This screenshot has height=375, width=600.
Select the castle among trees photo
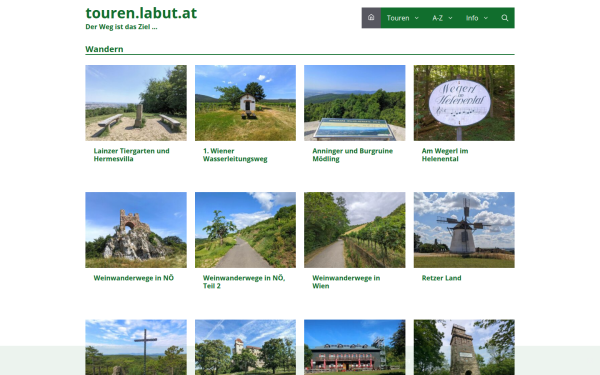(245, 347)
